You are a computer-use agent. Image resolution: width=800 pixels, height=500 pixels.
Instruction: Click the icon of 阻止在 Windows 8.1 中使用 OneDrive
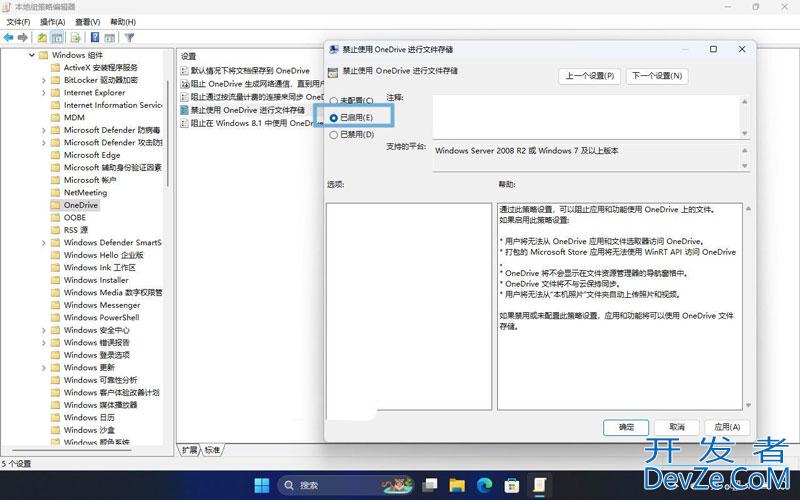(185, 123)
